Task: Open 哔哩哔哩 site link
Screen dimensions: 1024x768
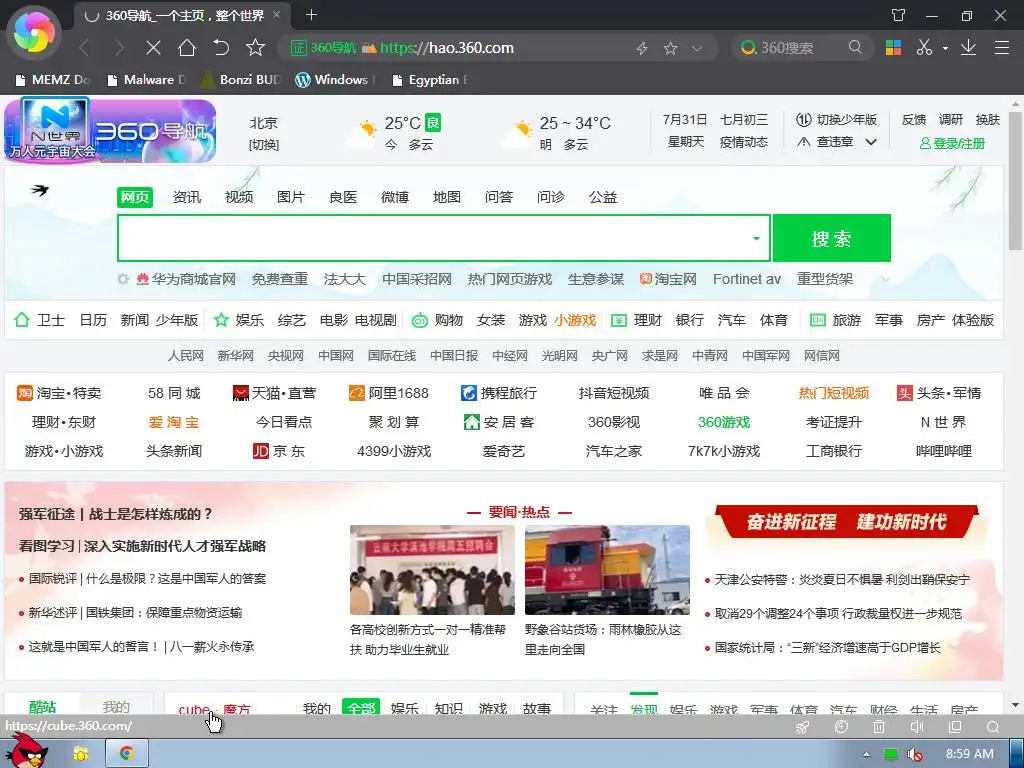Action: [x=944, y=451]
